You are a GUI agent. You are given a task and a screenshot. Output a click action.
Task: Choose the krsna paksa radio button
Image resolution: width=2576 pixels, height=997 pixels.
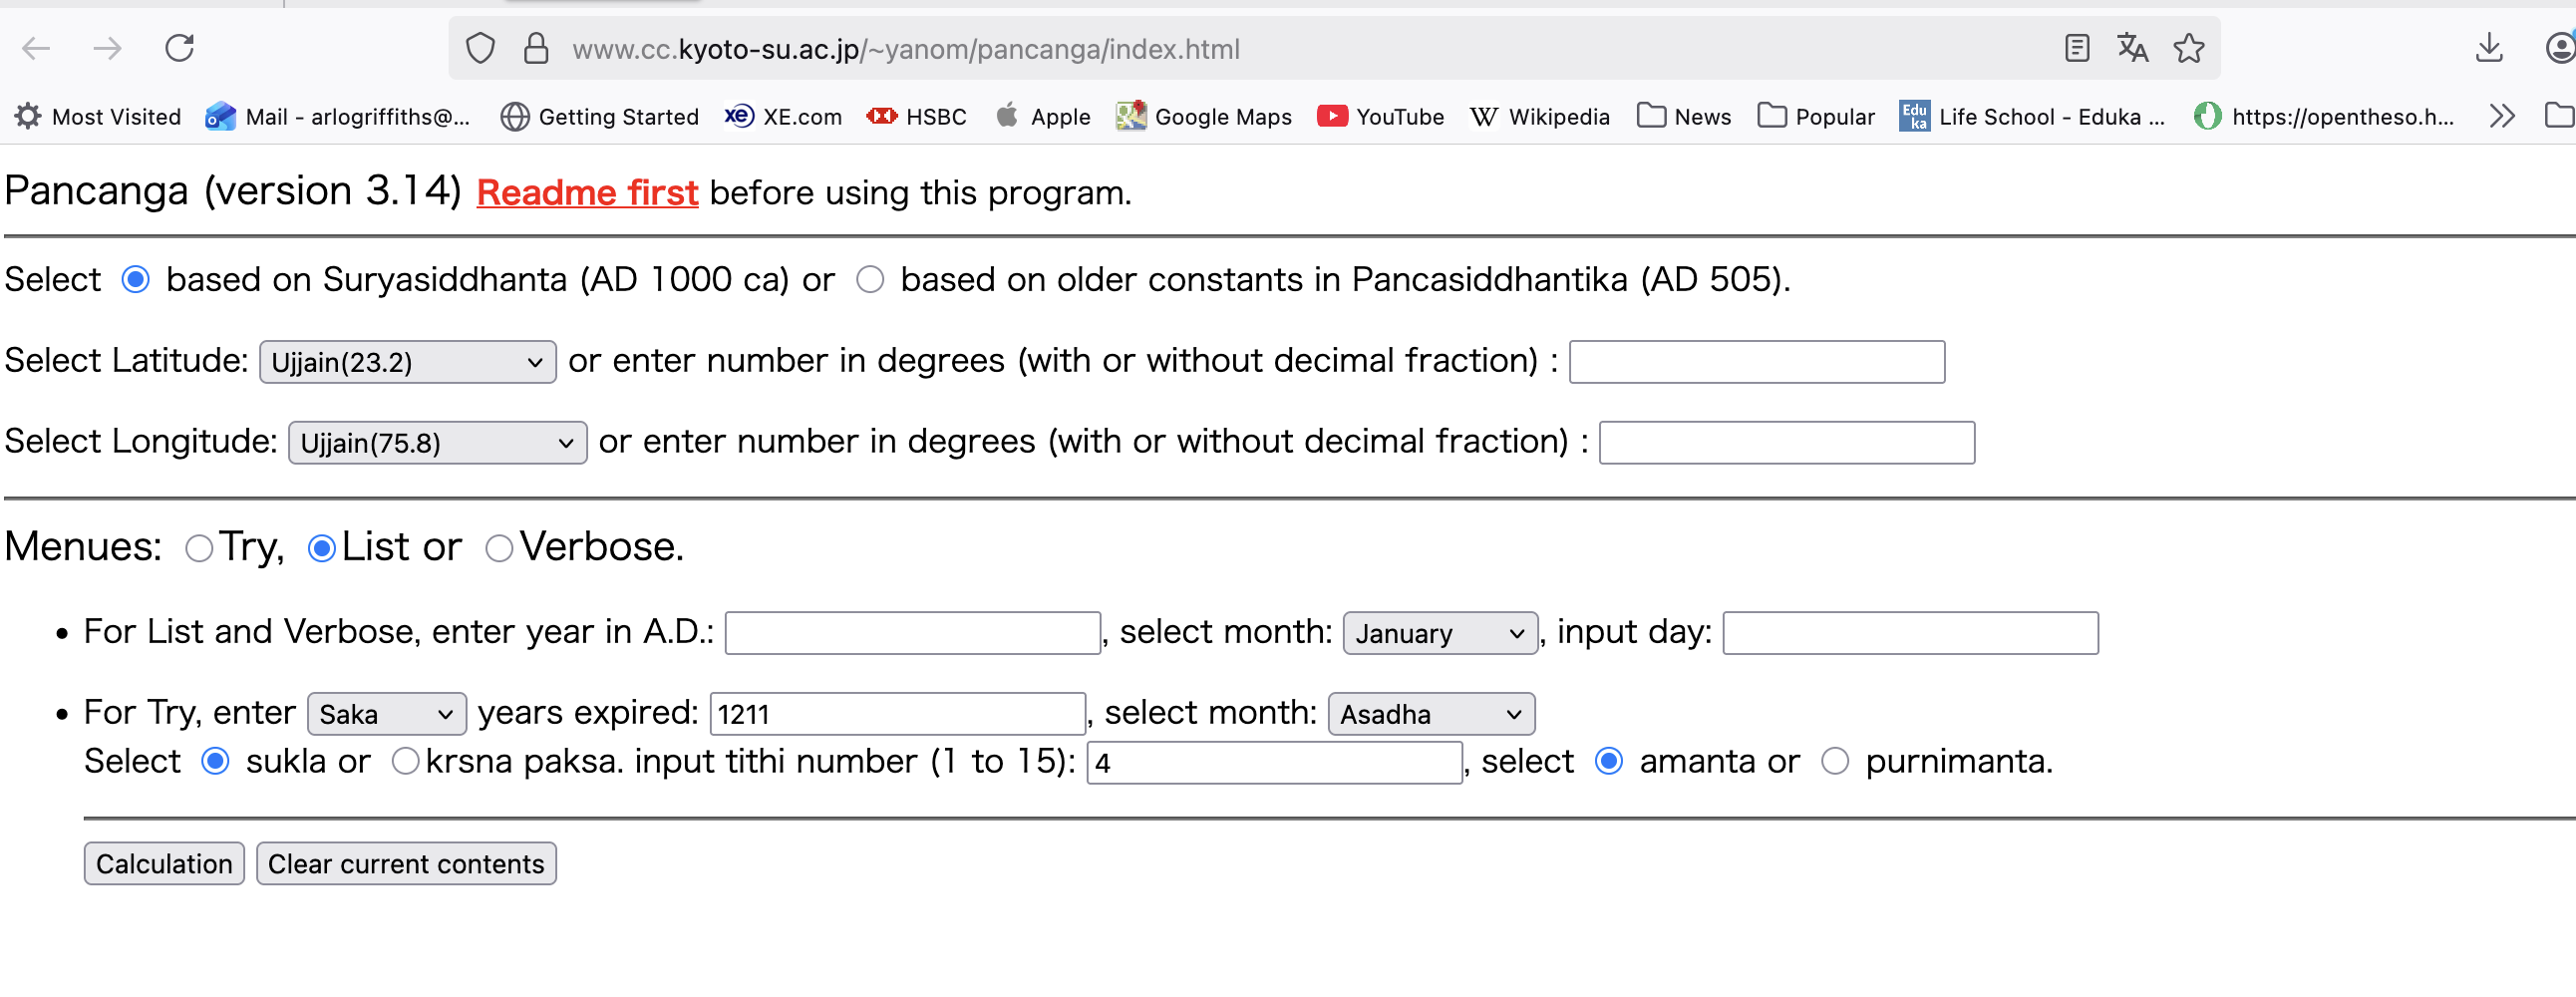[405, 762]
